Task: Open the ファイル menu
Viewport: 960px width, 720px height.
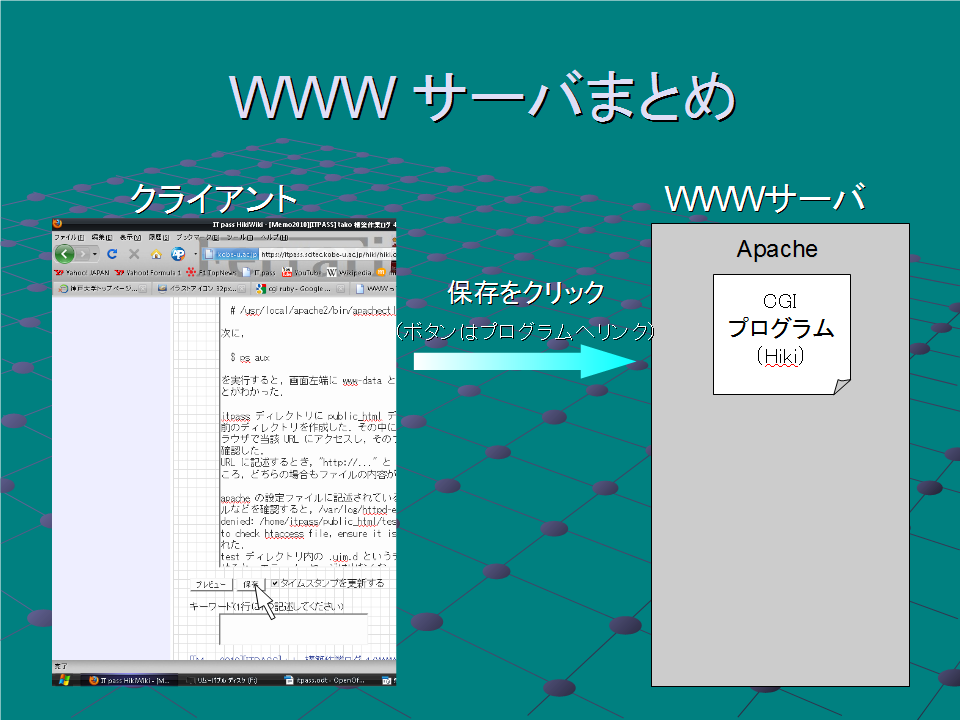Action: (69, 238)
